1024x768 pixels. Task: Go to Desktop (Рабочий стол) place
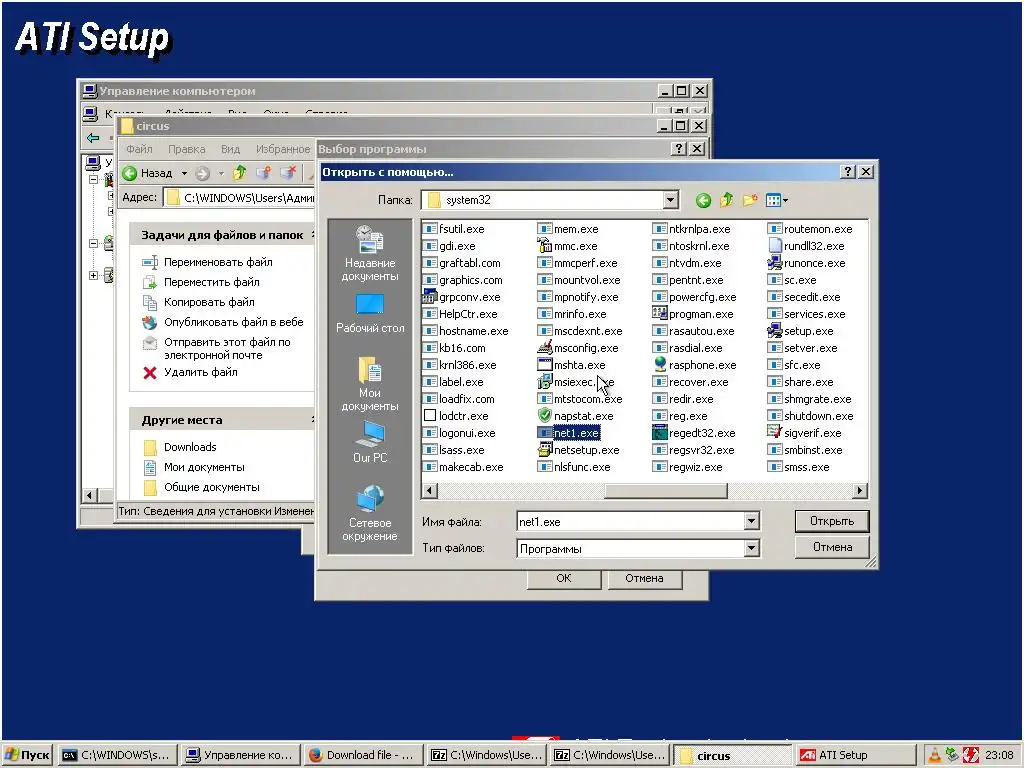tap(370, 313)
